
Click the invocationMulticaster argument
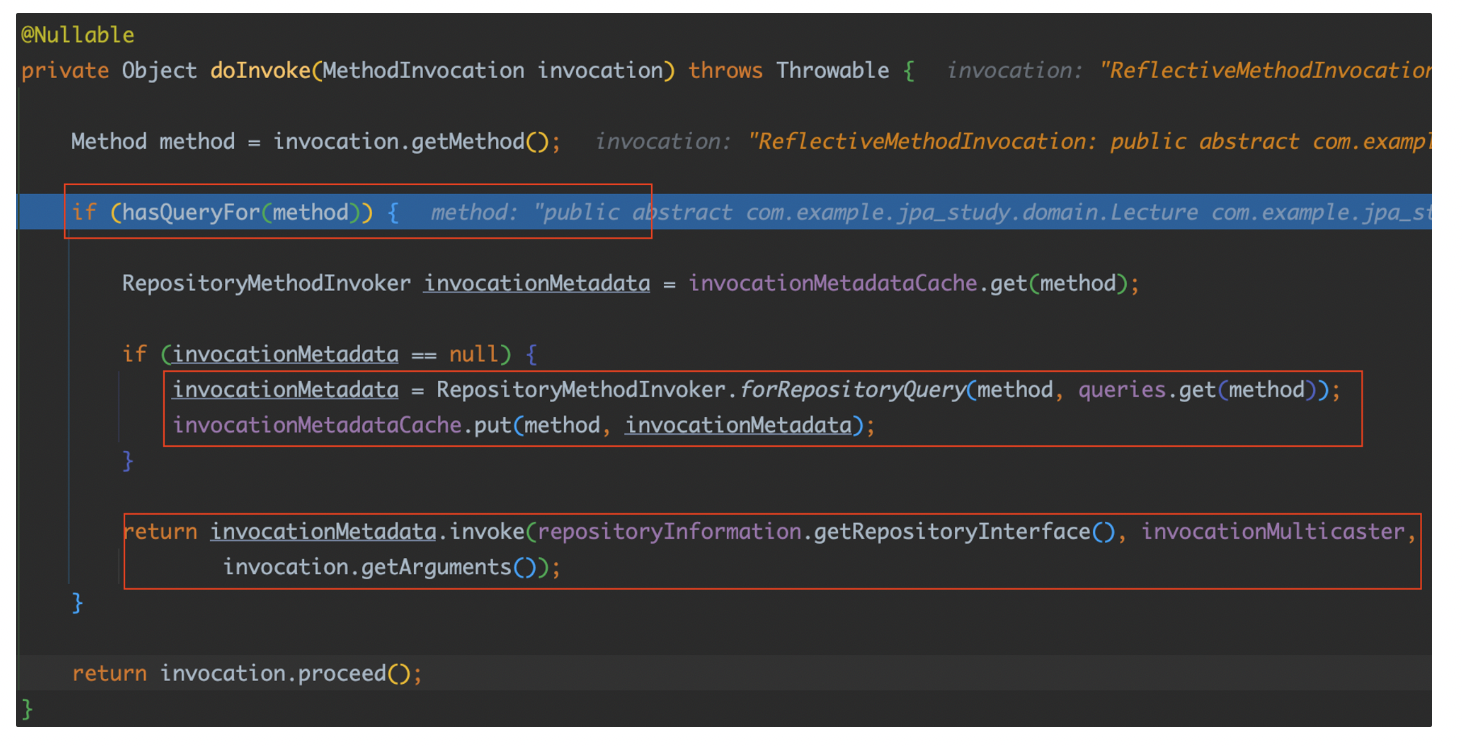click(x=1273, y=532)
